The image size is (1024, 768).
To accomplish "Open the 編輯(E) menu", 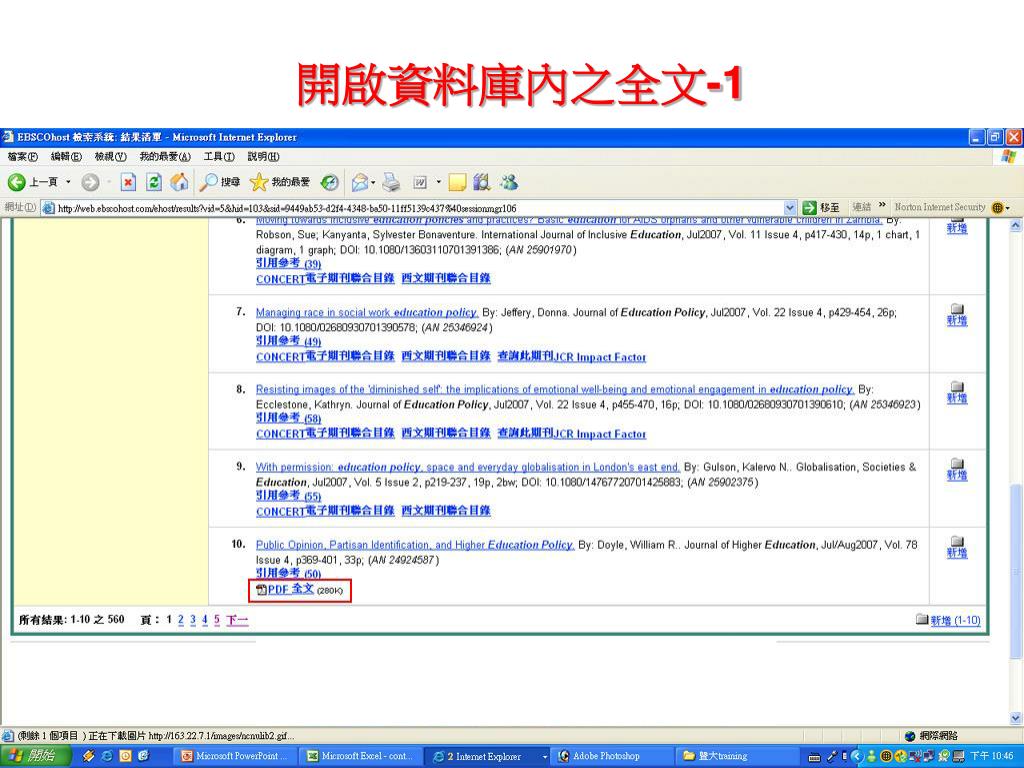I will point(66,157).
